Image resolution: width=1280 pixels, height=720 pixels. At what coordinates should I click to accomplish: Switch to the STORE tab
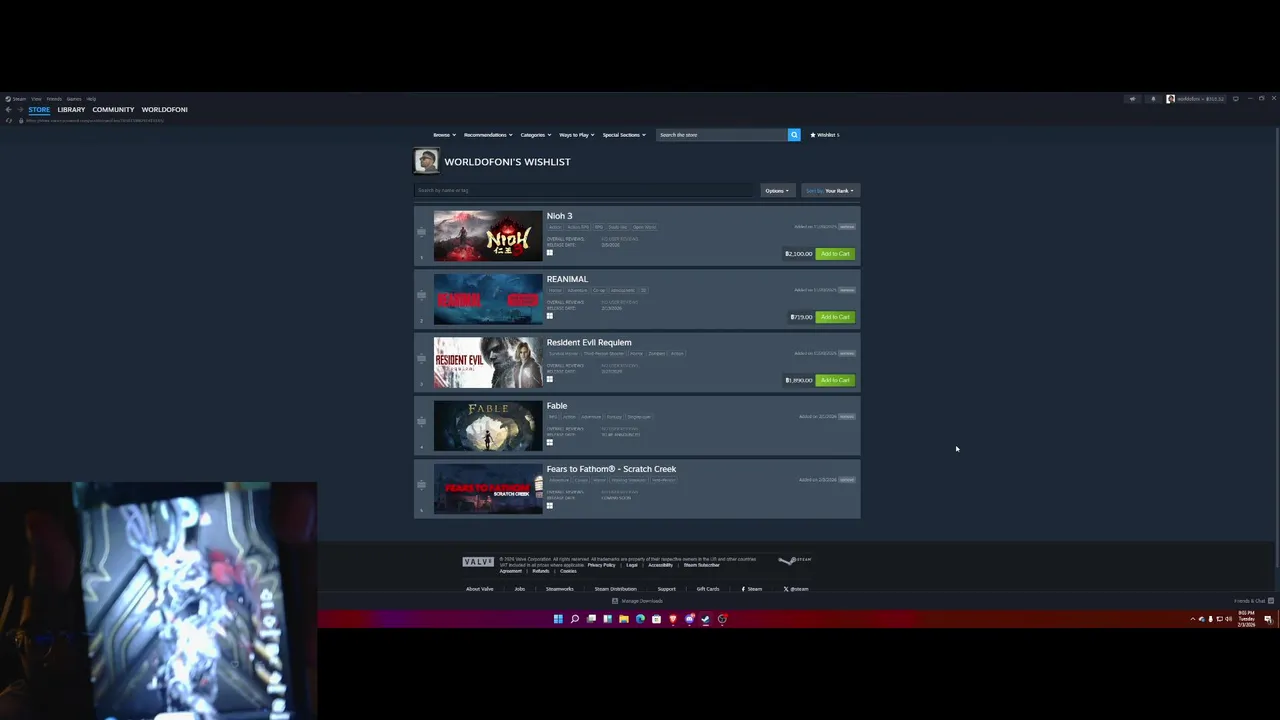39,110
